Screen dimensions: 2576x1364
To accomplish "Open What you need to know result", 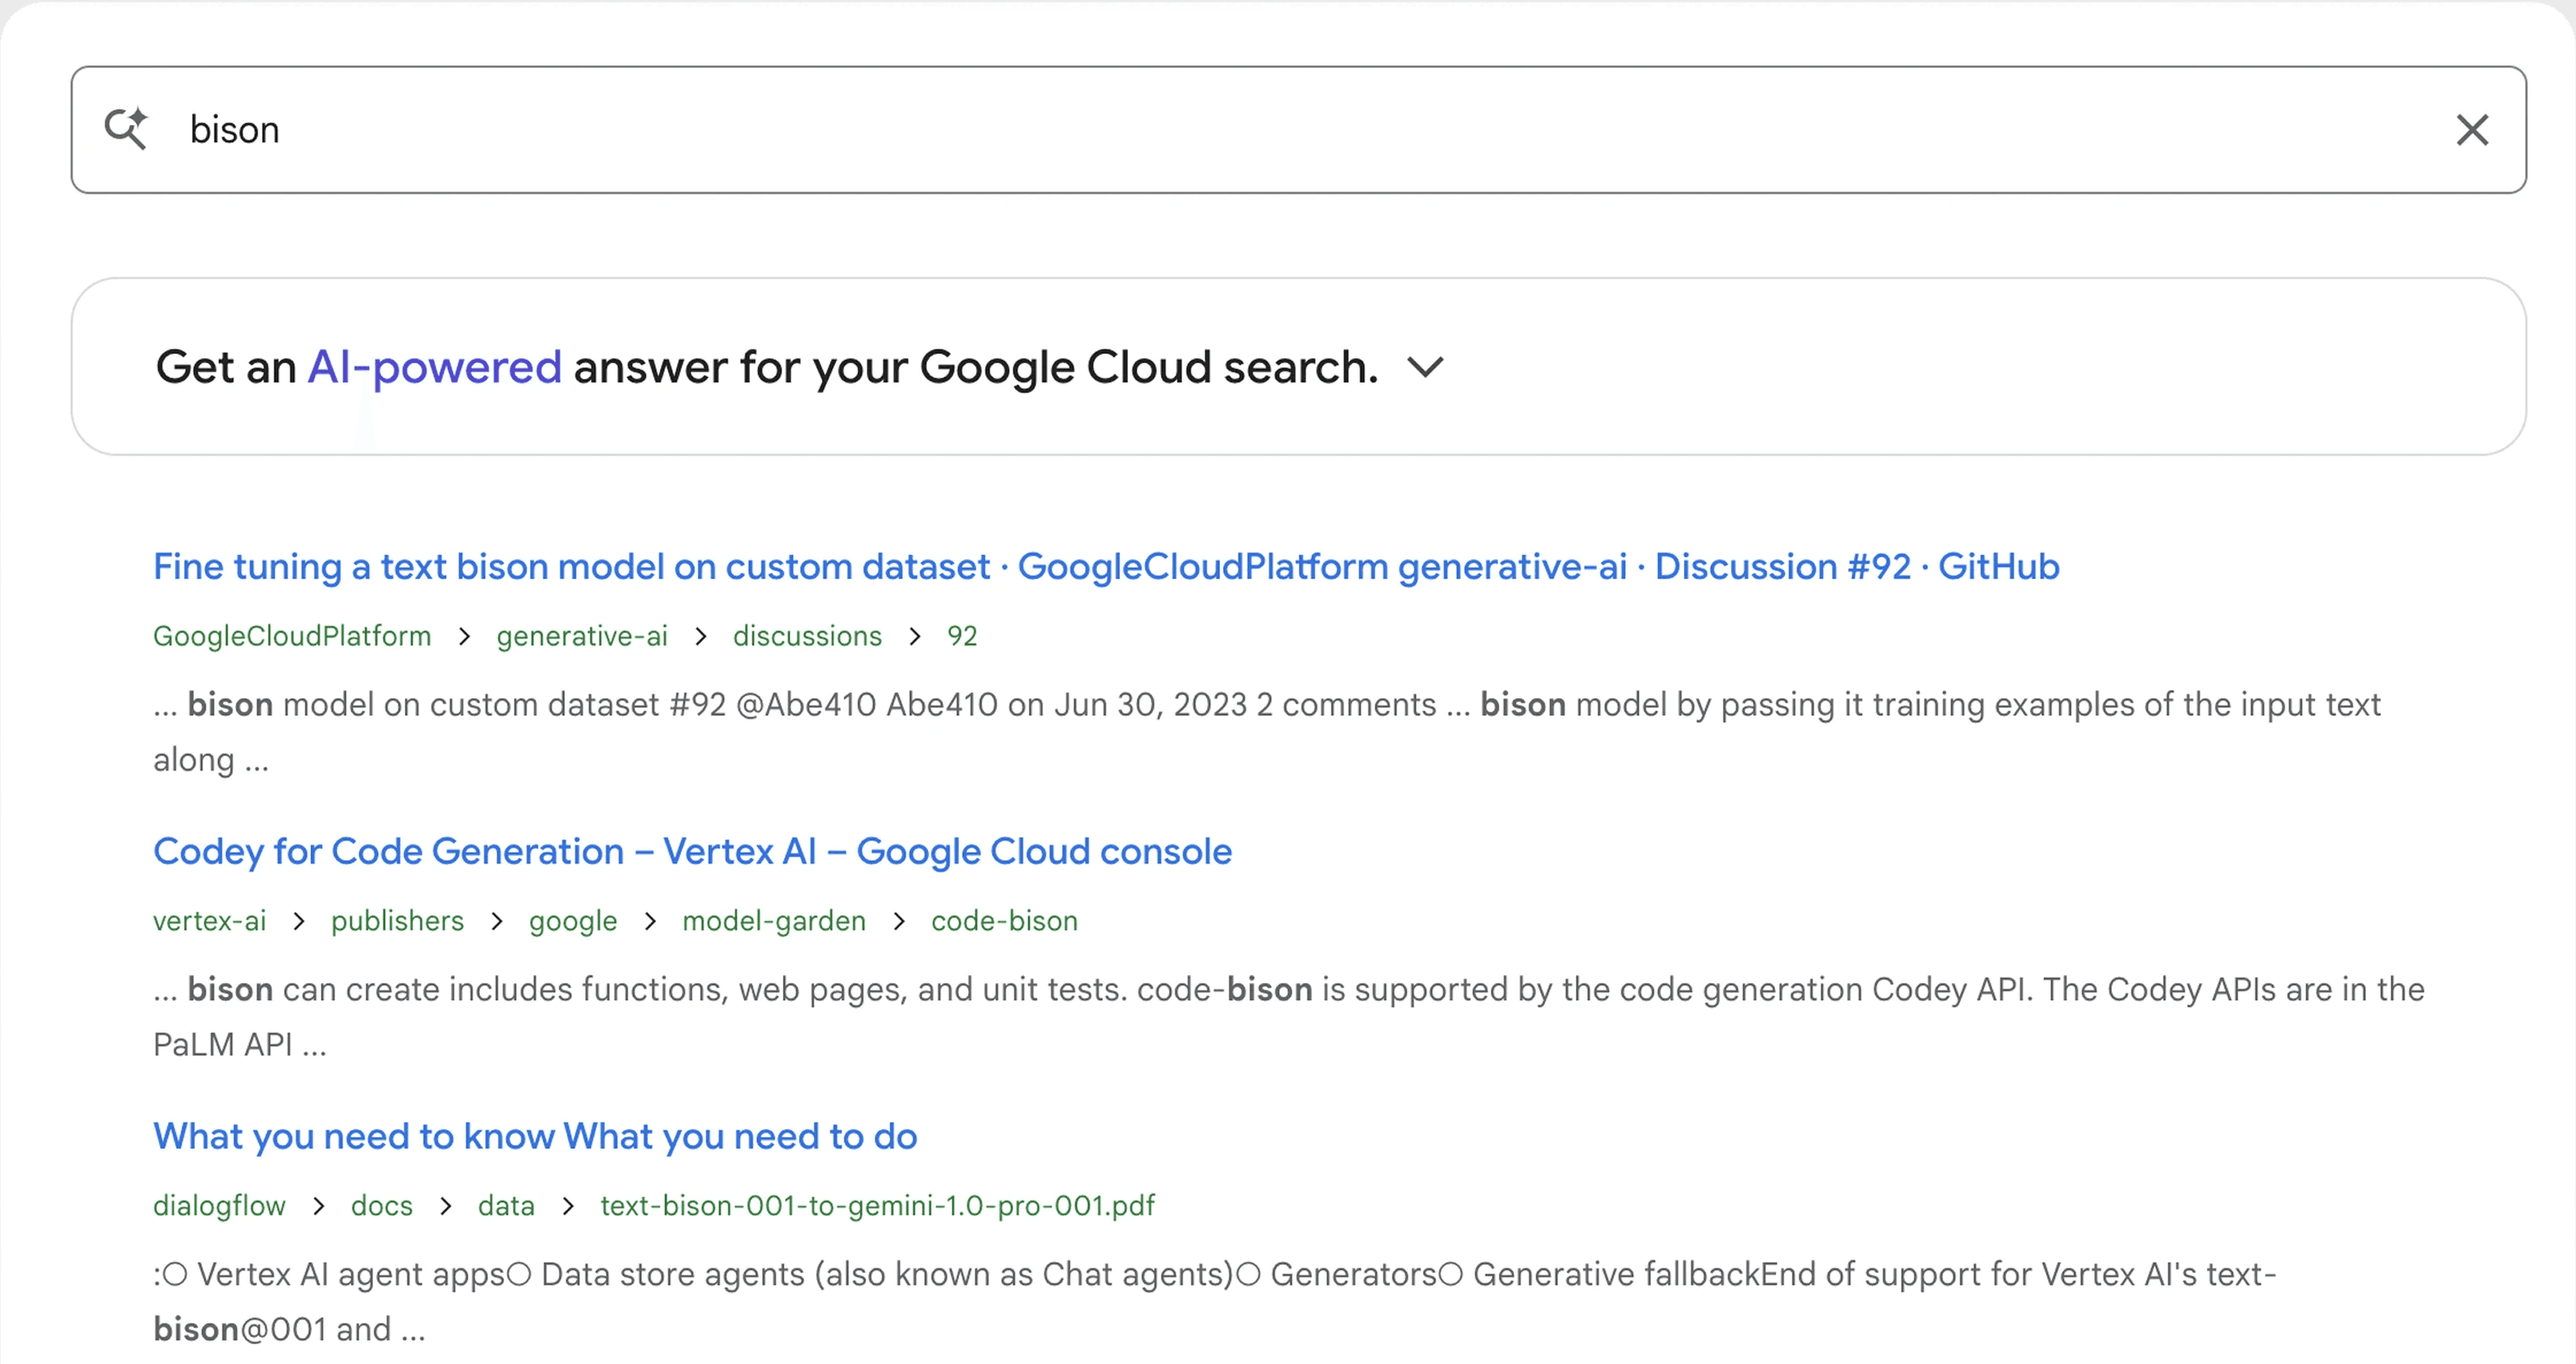I will [535, 1136].
